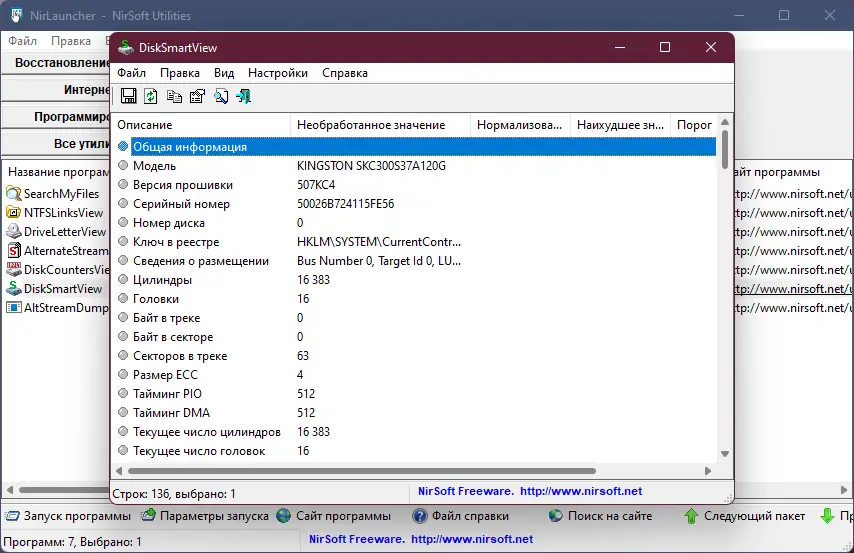The width and height of the screenshot is (854, 553).
Task: Open the Справка menu in DiskSmartView
Action: (345, 73)
